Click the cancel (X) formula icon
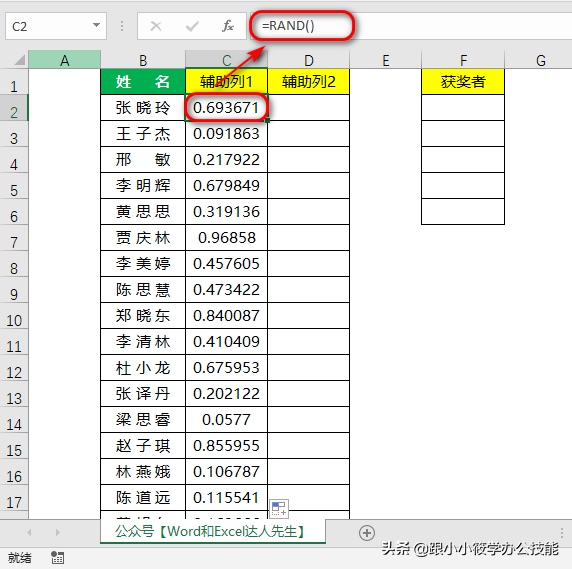This screenshot has width=572, height=569. pos(156,26)
